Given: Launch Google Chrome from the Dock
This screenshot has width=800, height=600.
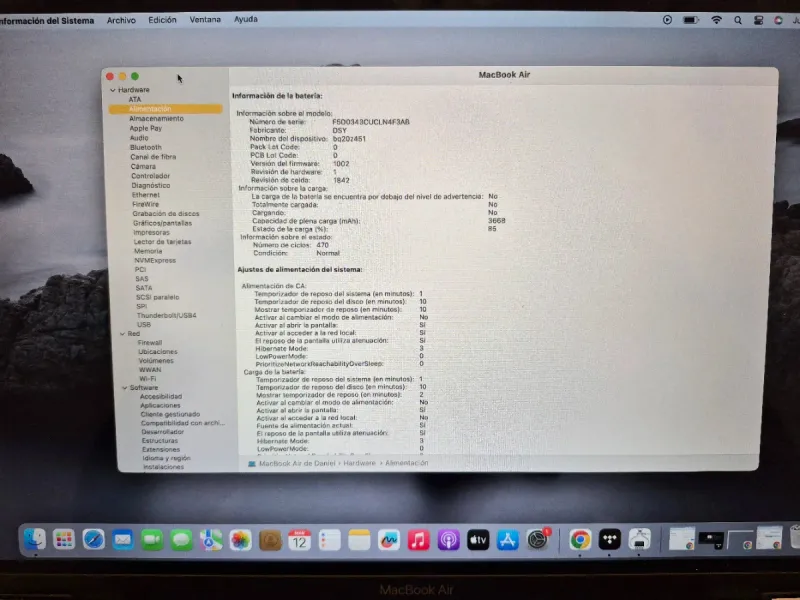Looking at the screenshot, I should [580, 540].
